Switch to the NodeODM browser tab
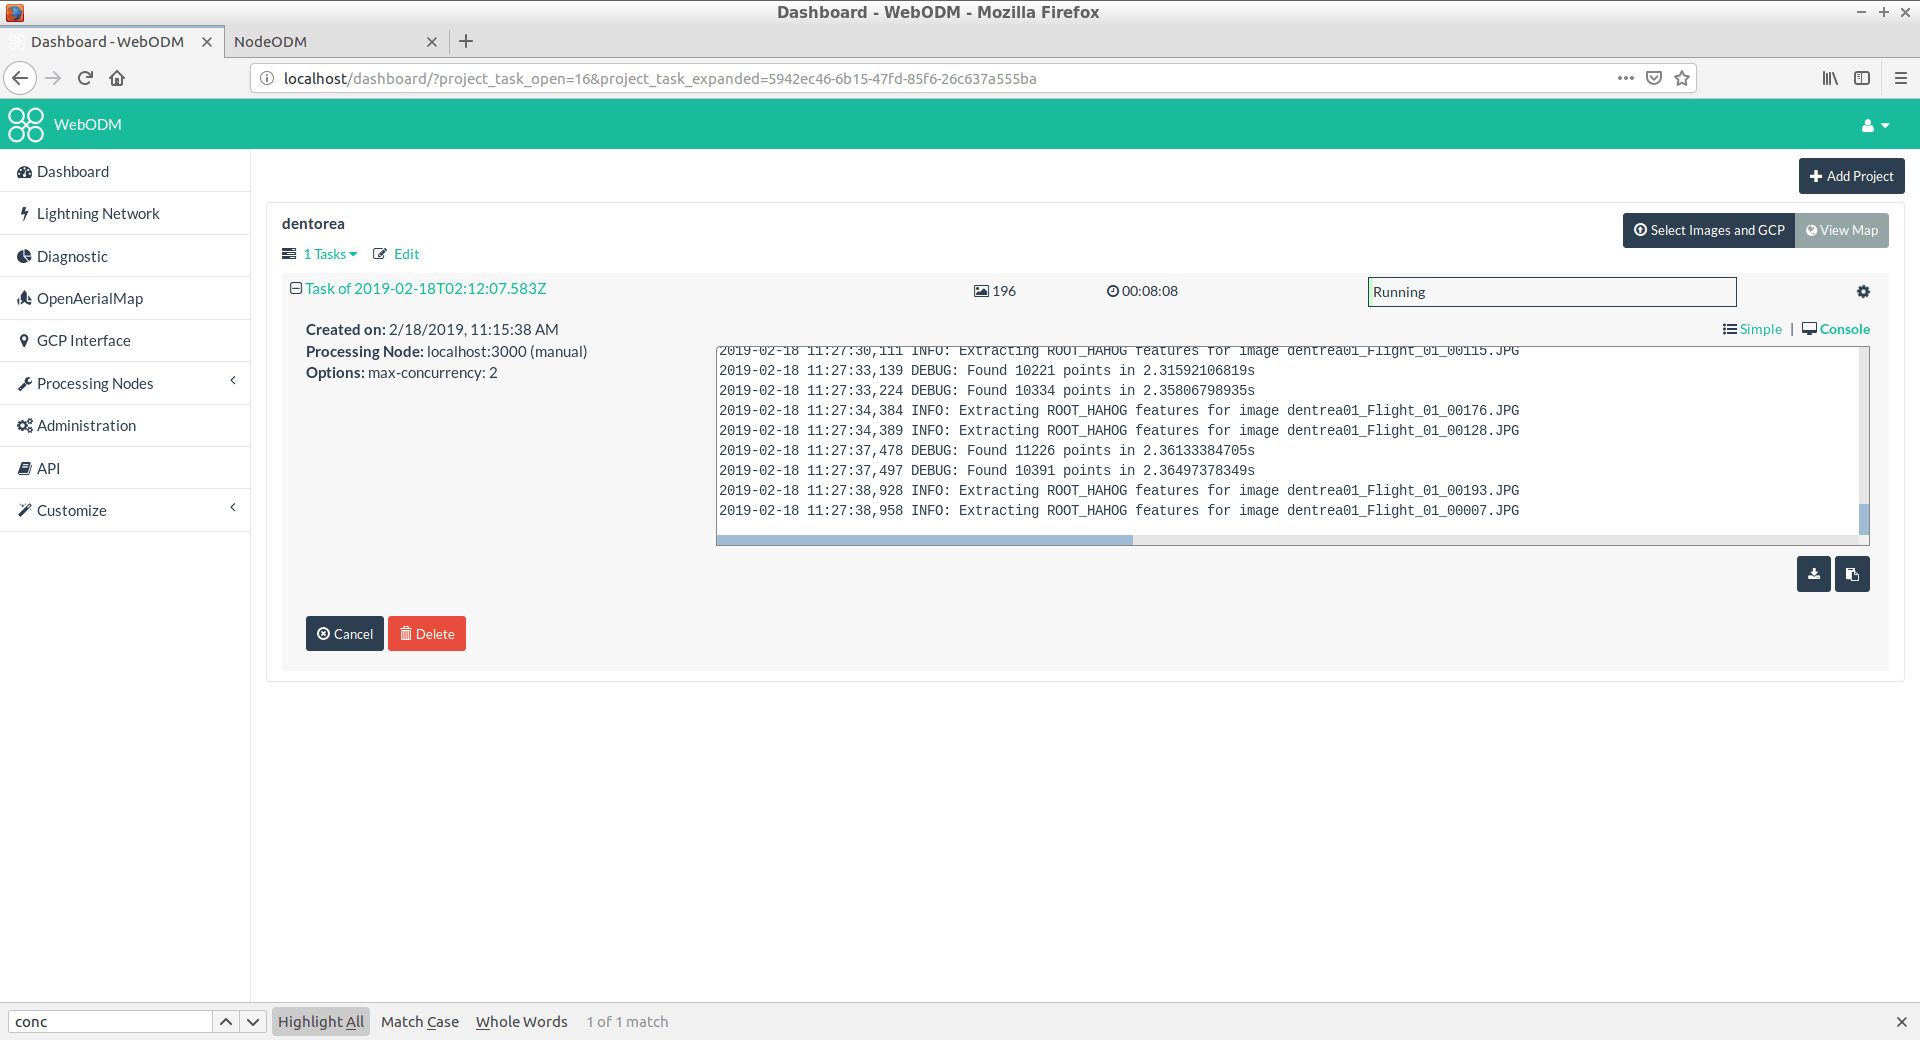The width and height of the screenshot is (1920, 1040). tap(335, 41)
